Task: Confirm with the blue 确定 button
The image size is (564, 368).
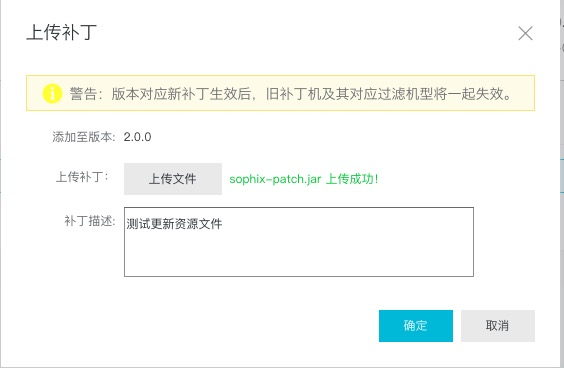Action: [x=416, y=326]
